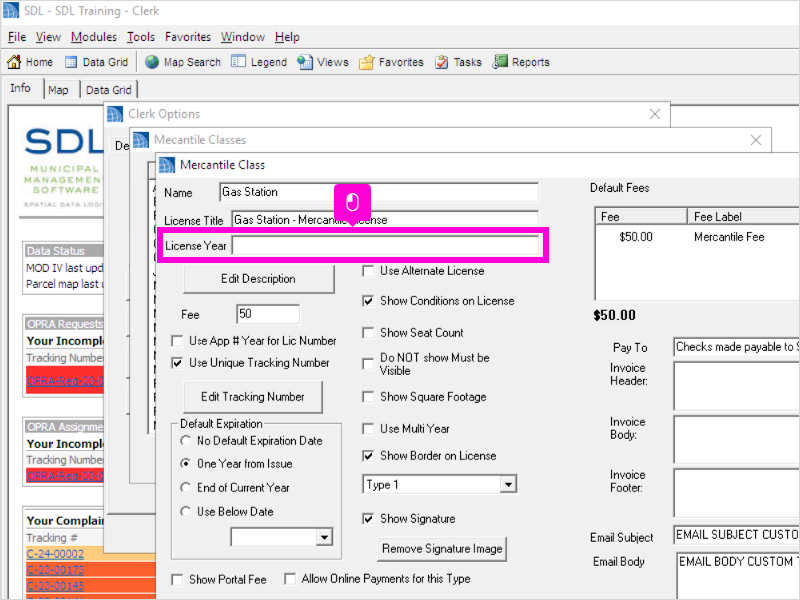This screenshot has height=600, width=800.
Task: Click the Edit Description button
Action: (258, 279)
